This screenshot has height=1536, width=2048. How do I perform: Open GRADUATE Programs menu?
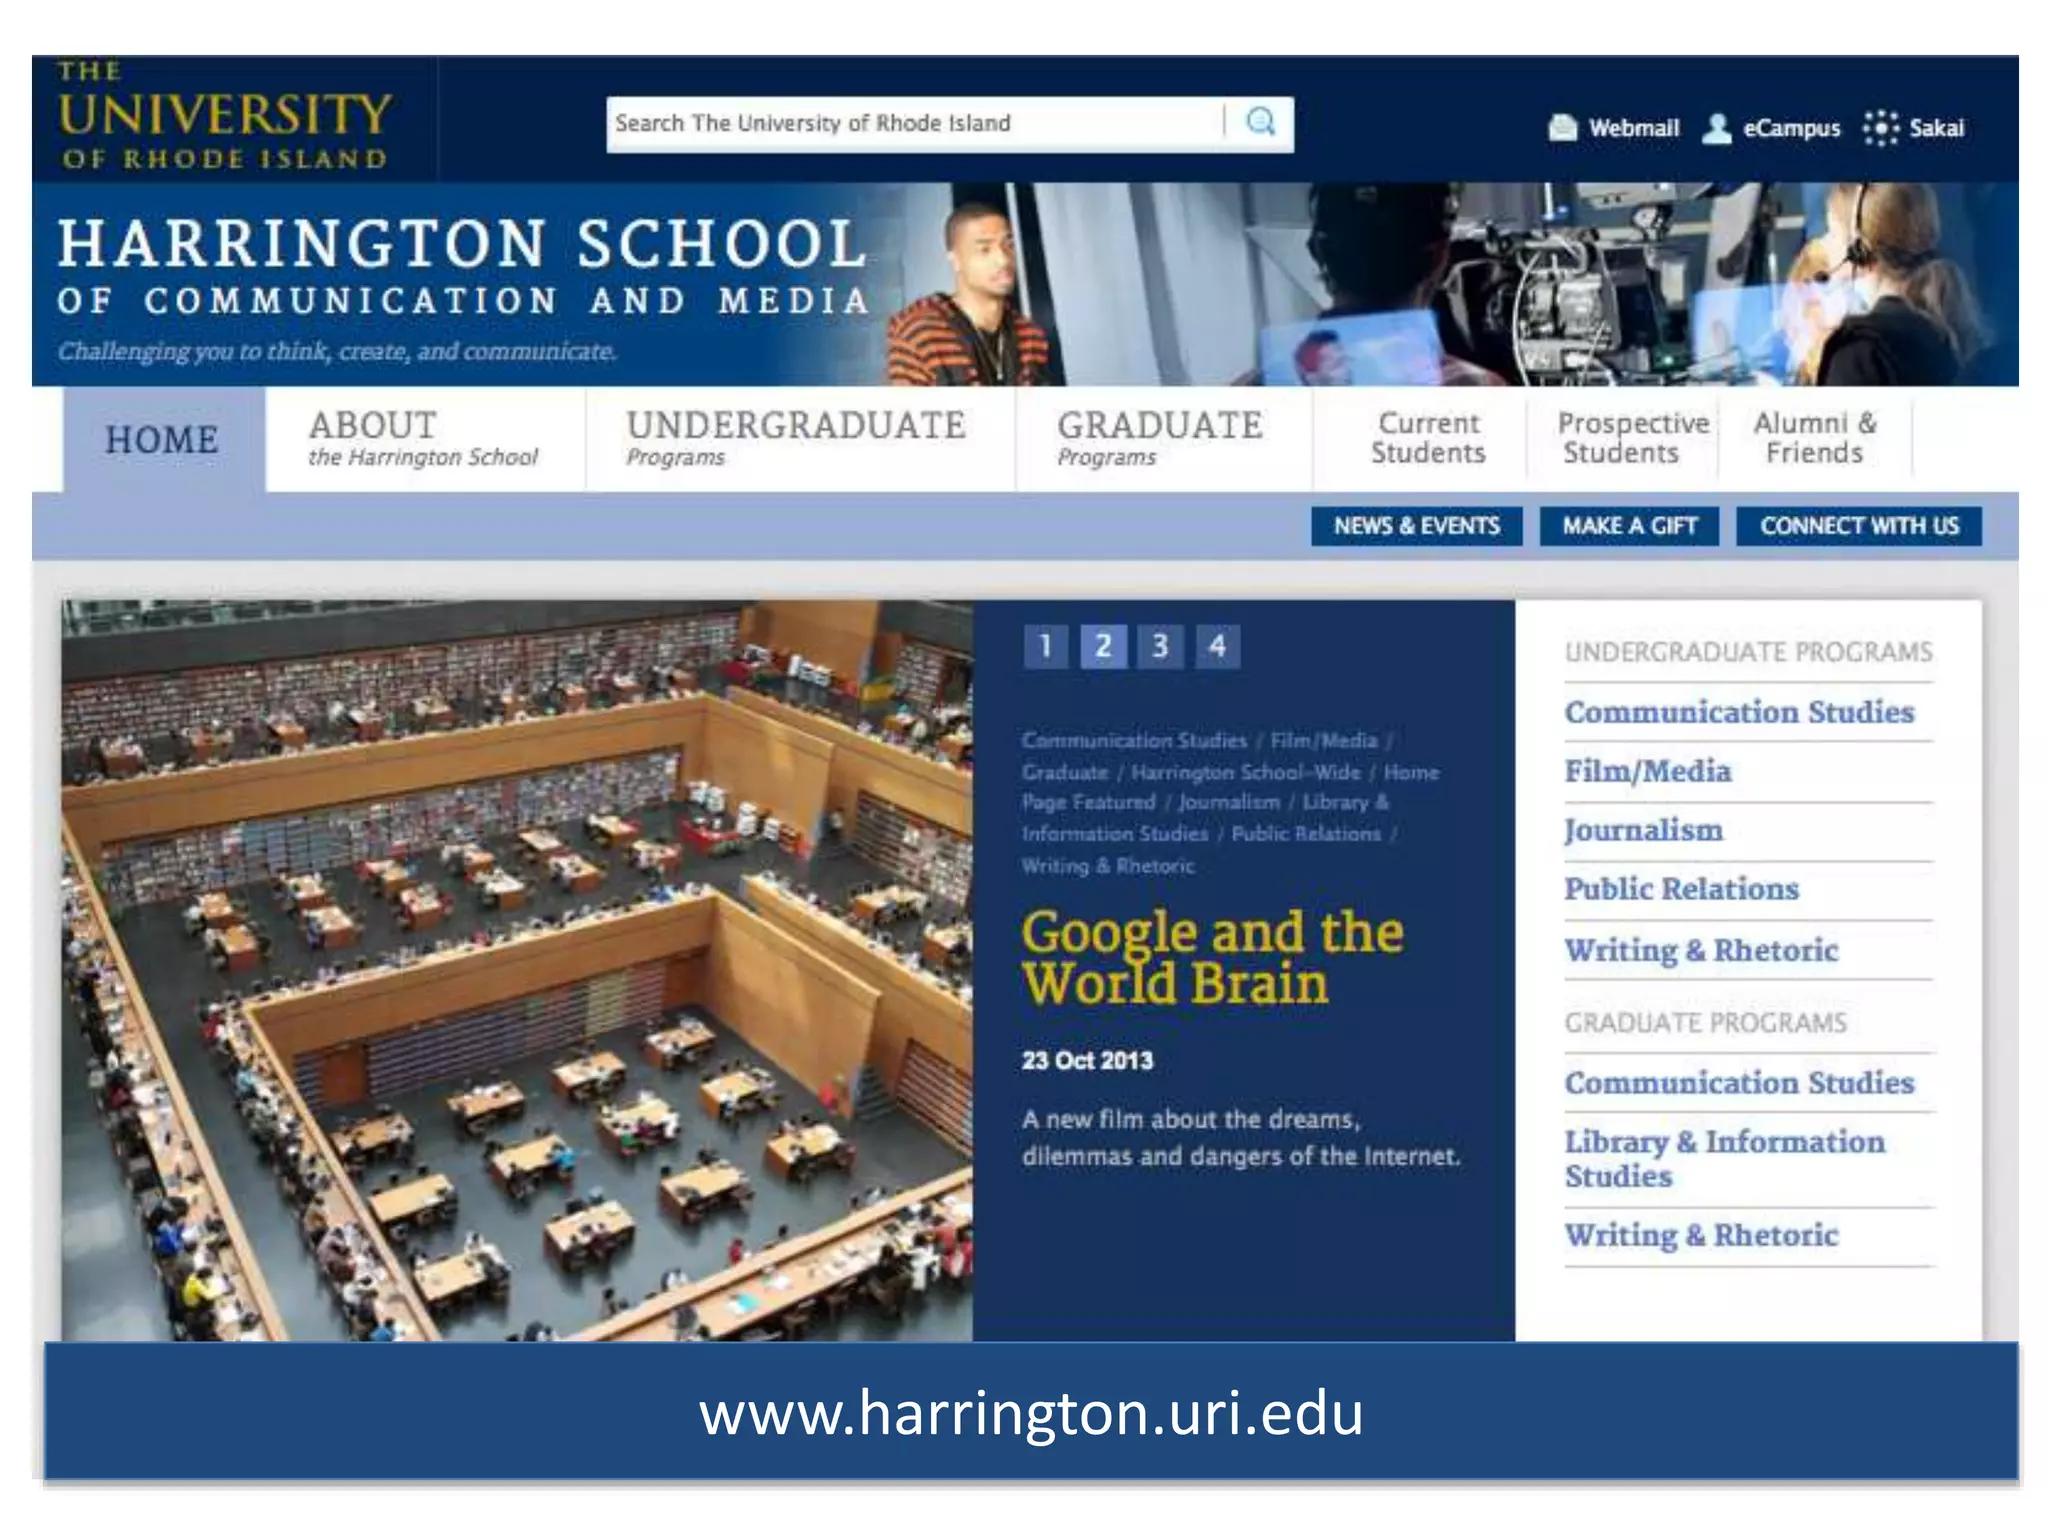[1160, 439]
